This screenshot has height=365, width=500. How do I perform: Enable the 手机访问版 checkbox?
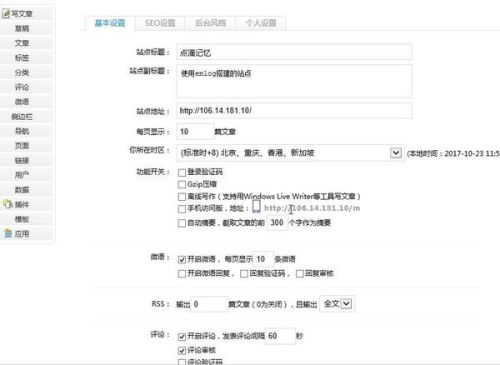[x=182, y=209]
